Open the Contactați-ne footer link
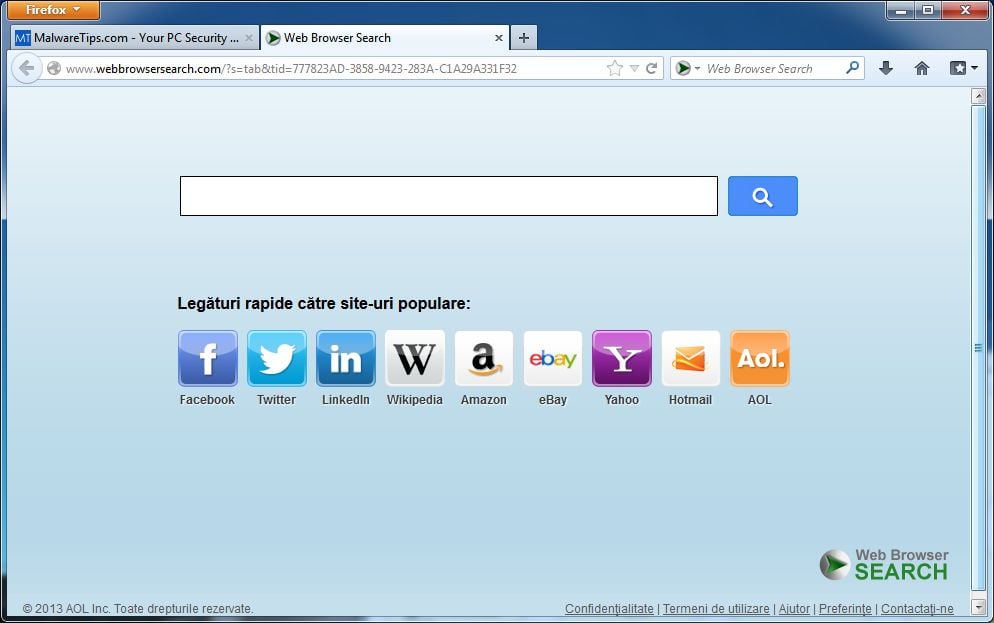This screenshot has height=623, width=994. tap(917, 608)
